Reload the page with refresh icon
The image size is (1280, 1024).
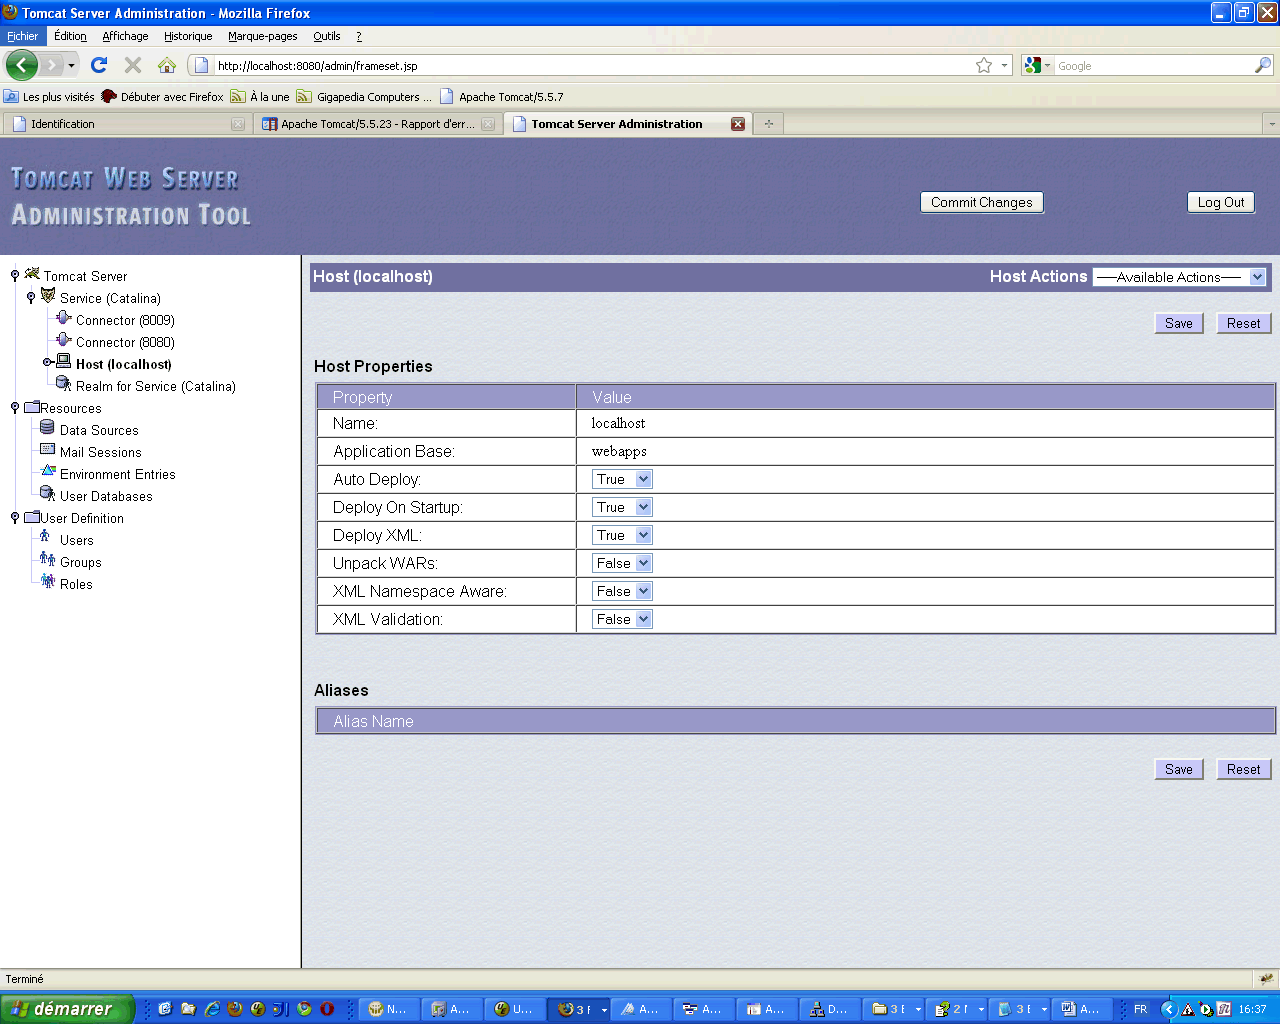click(98, 65)
